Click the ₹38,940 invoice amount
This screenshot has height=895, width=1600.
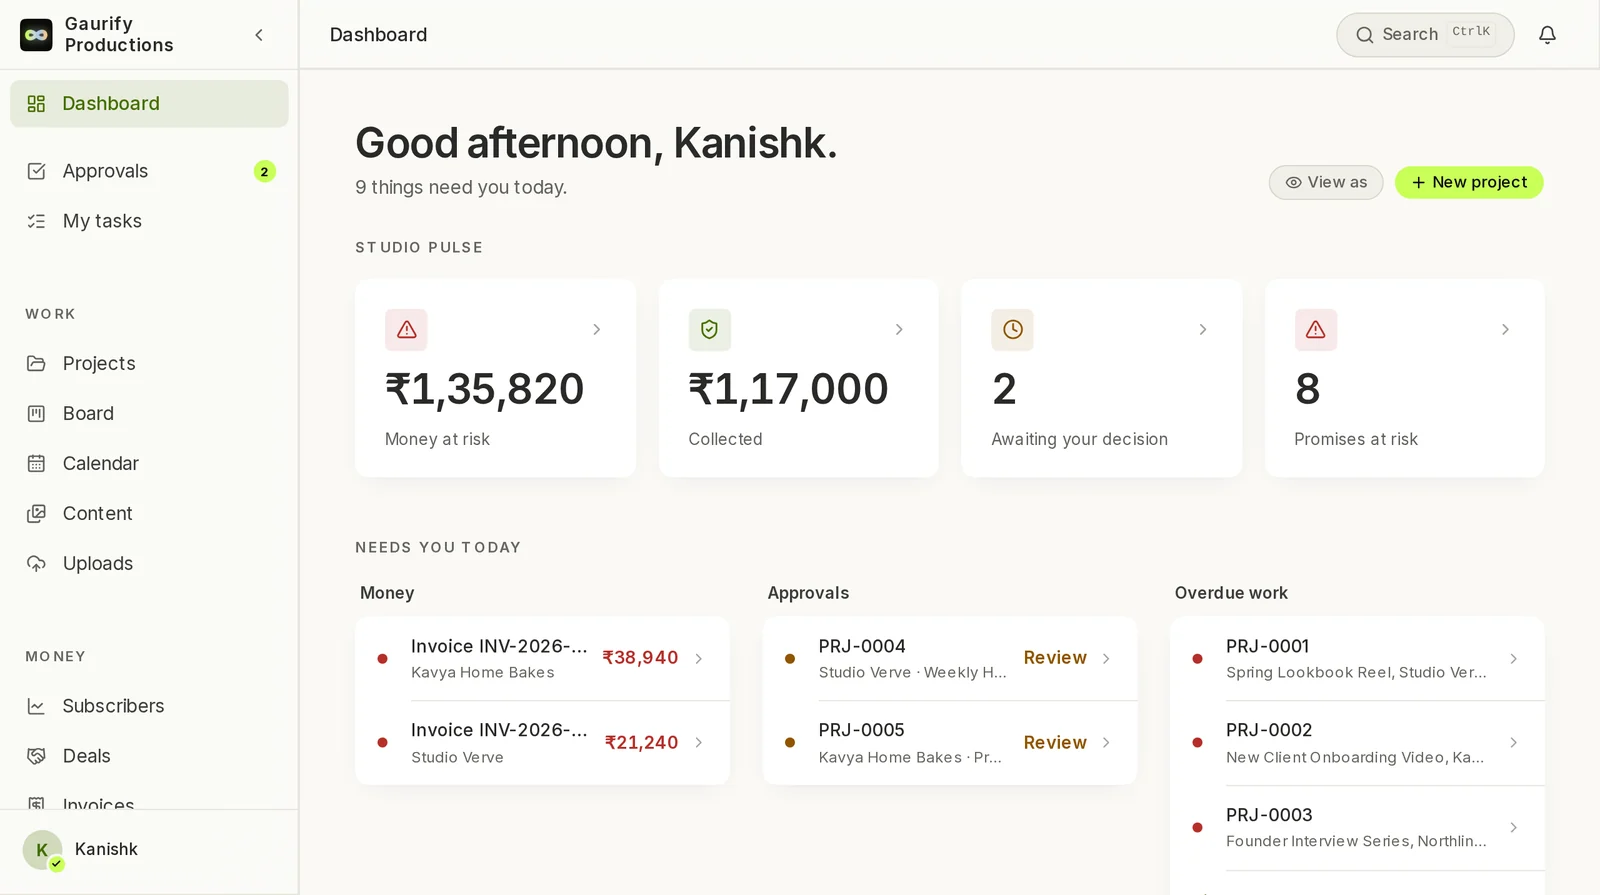(640, 658)
